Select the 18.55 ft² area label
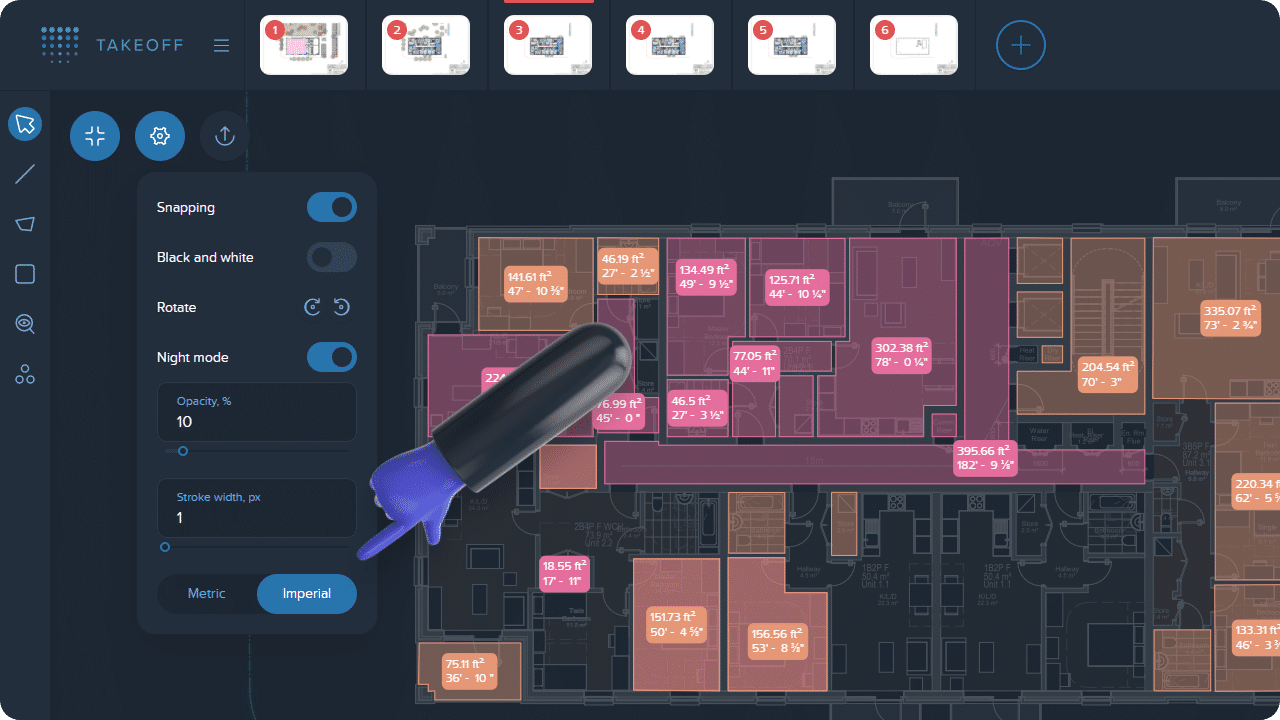Screen dimensions: 1280x720 pyautogui.click(x=563, y=573)
